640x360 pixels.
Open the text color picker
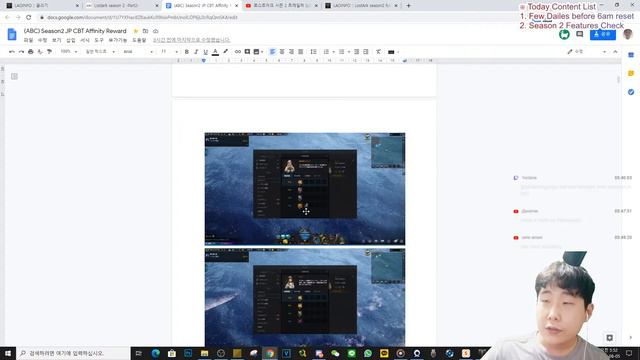click(x=215, y=52)
